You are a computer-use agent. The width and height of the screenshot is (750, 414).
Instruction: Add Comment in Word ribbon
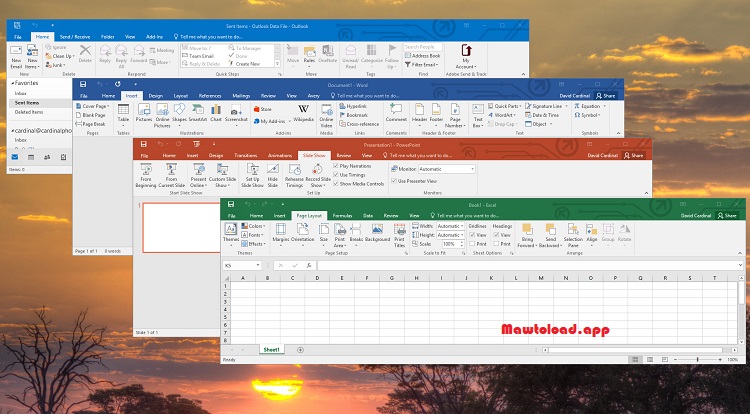click(x=396, y=113)
